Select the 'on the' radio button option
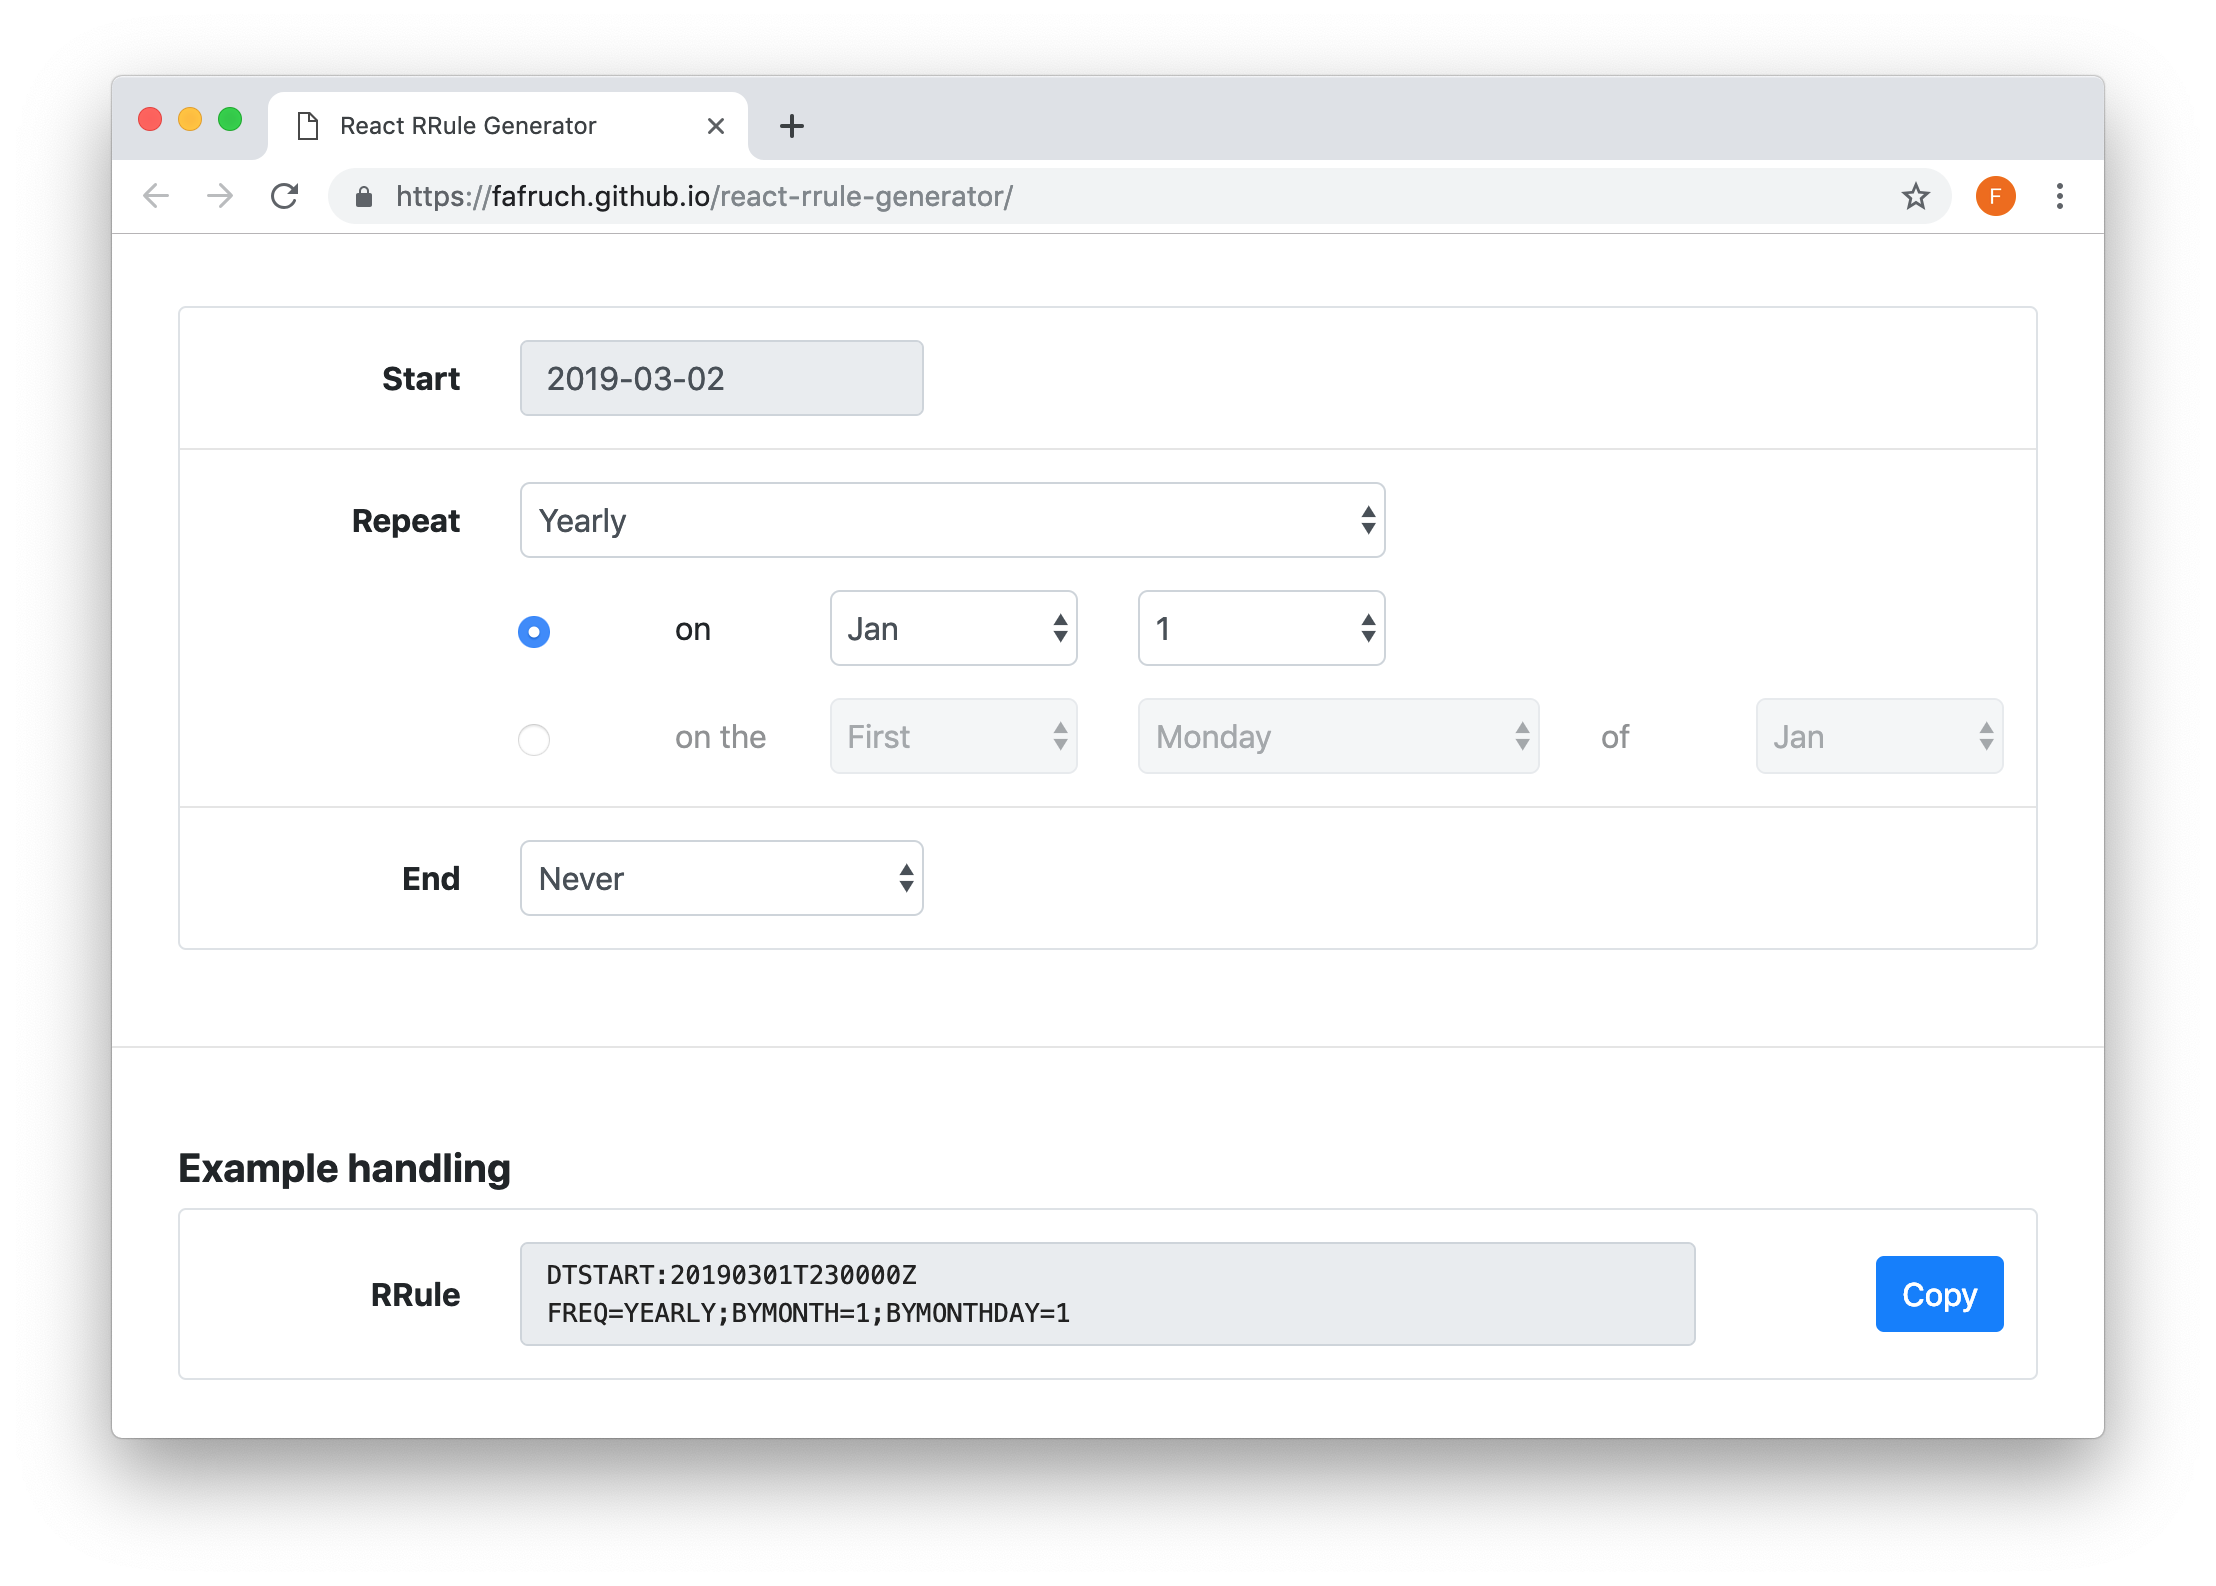 pyautogui.click(x=534, y=738)
